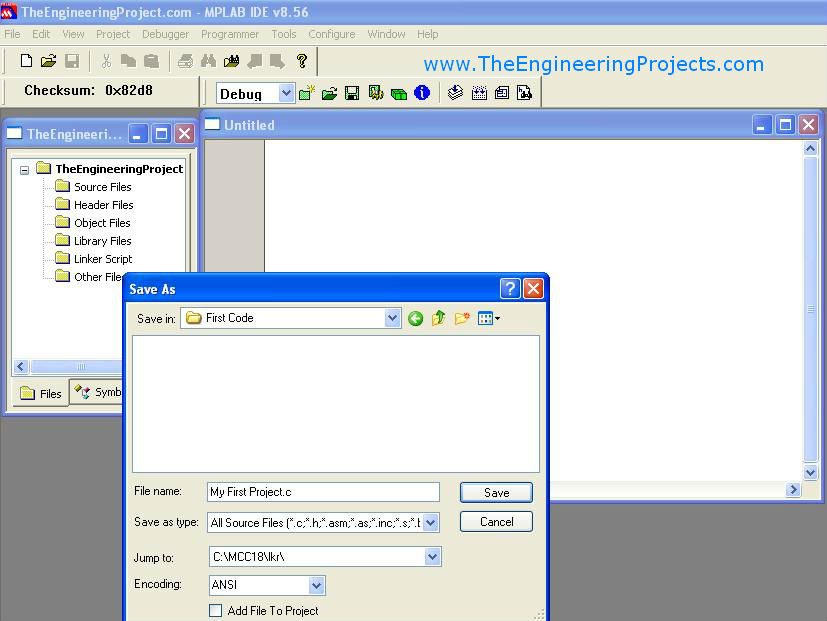Select the Object Files folder
Viewport: 827px width, 621px height.
(x=93, y=223)
